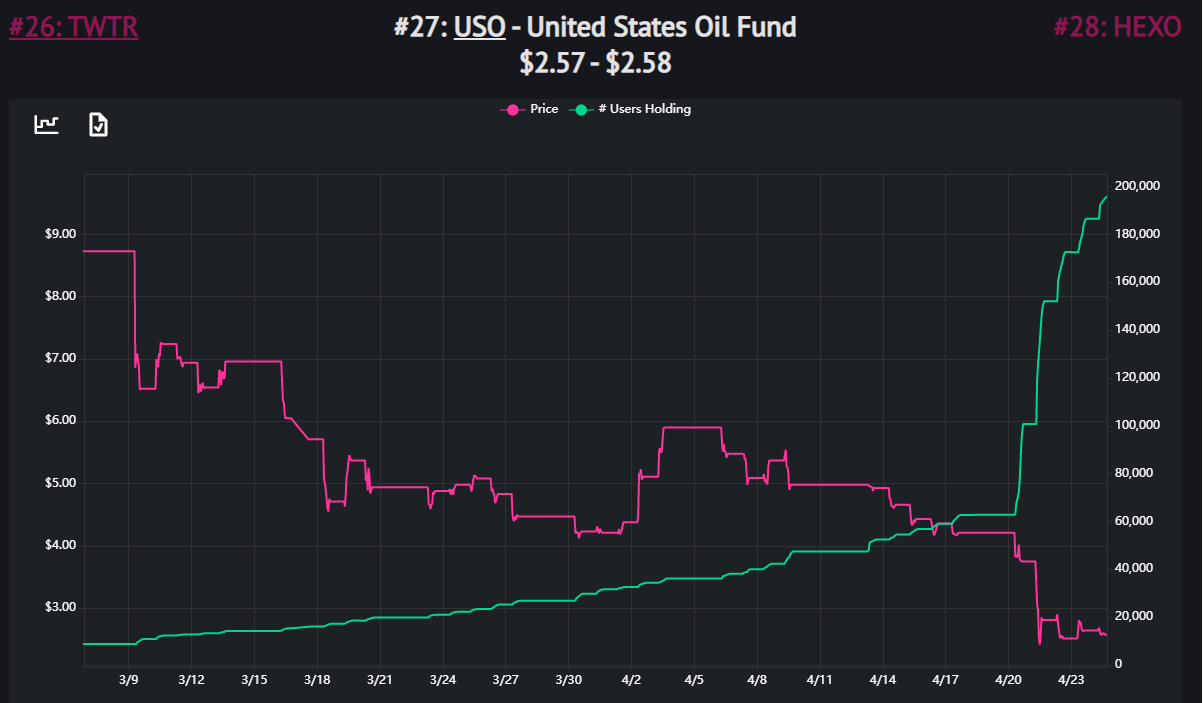
Task: Click the 4/23 date label on x-axis
Action: 1072,680
